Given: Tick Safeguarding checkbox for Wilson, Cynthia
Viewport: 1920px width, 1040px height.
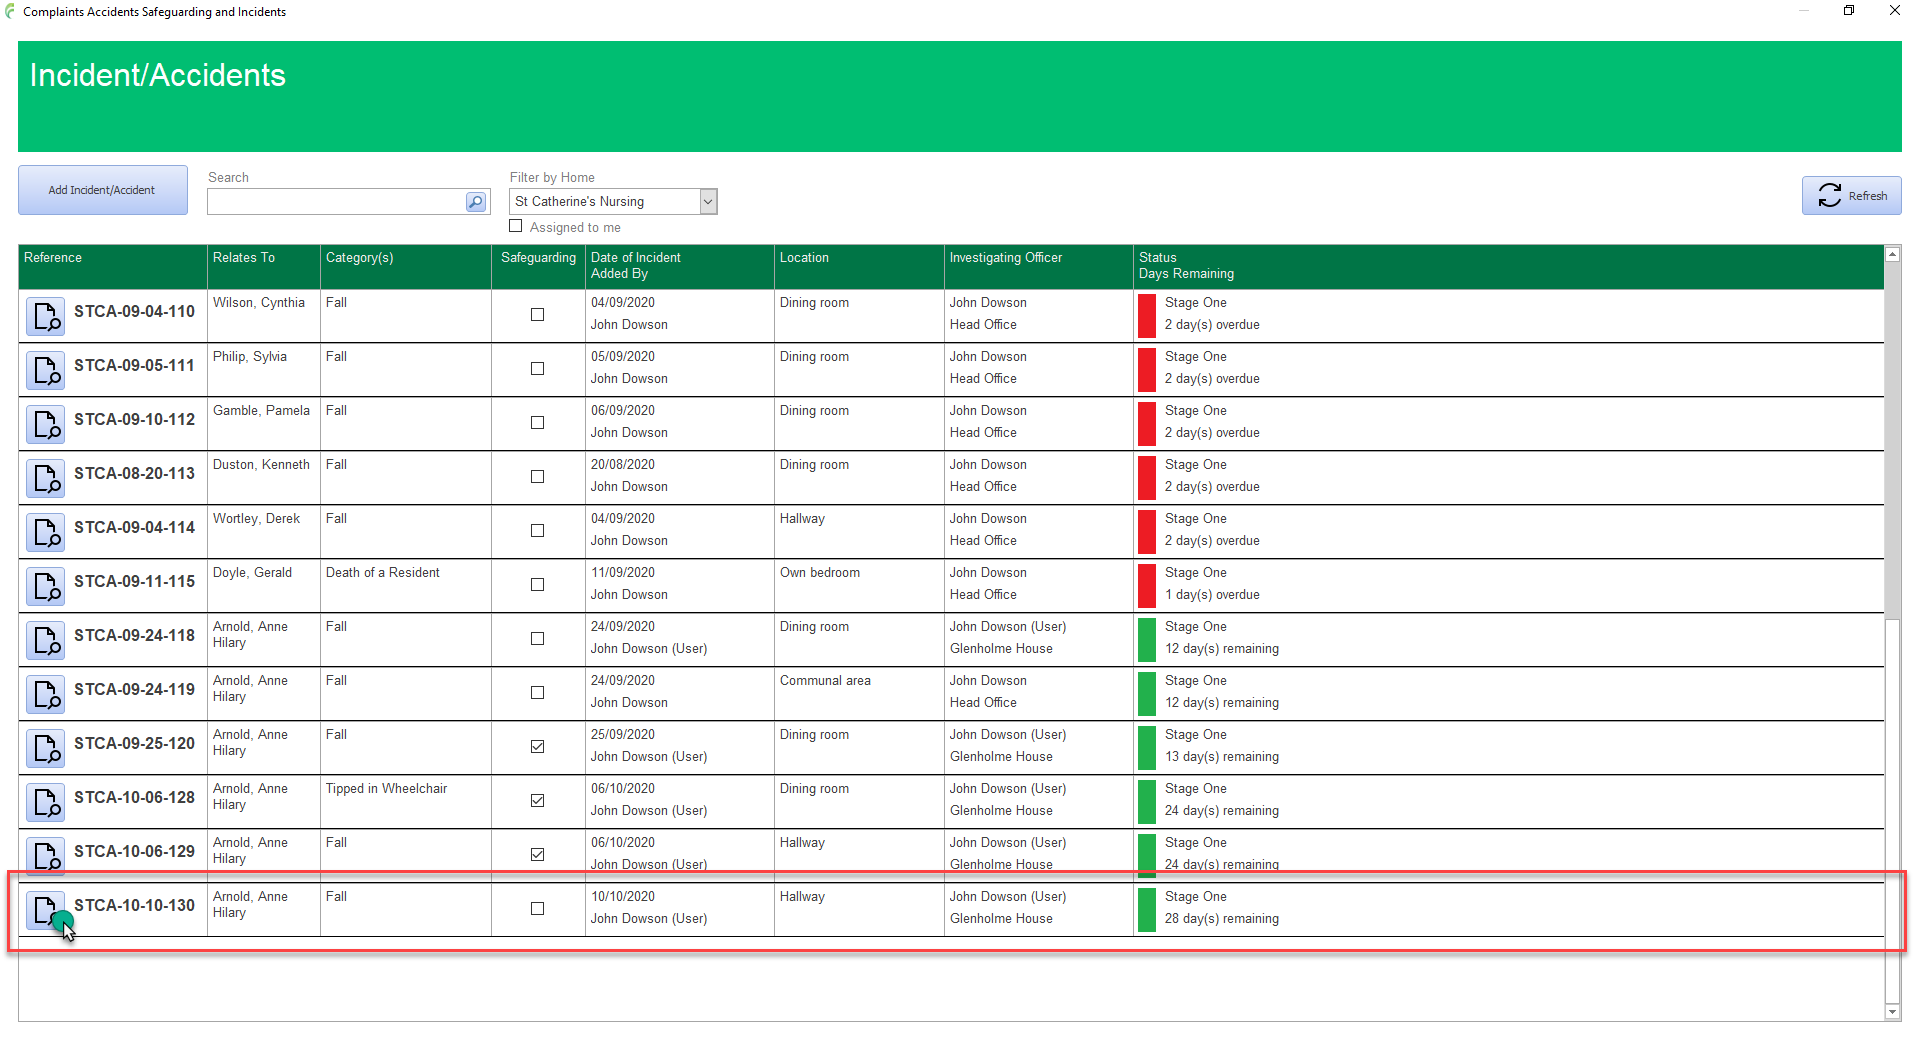Looking at the screenshot, I should point(537,315).
